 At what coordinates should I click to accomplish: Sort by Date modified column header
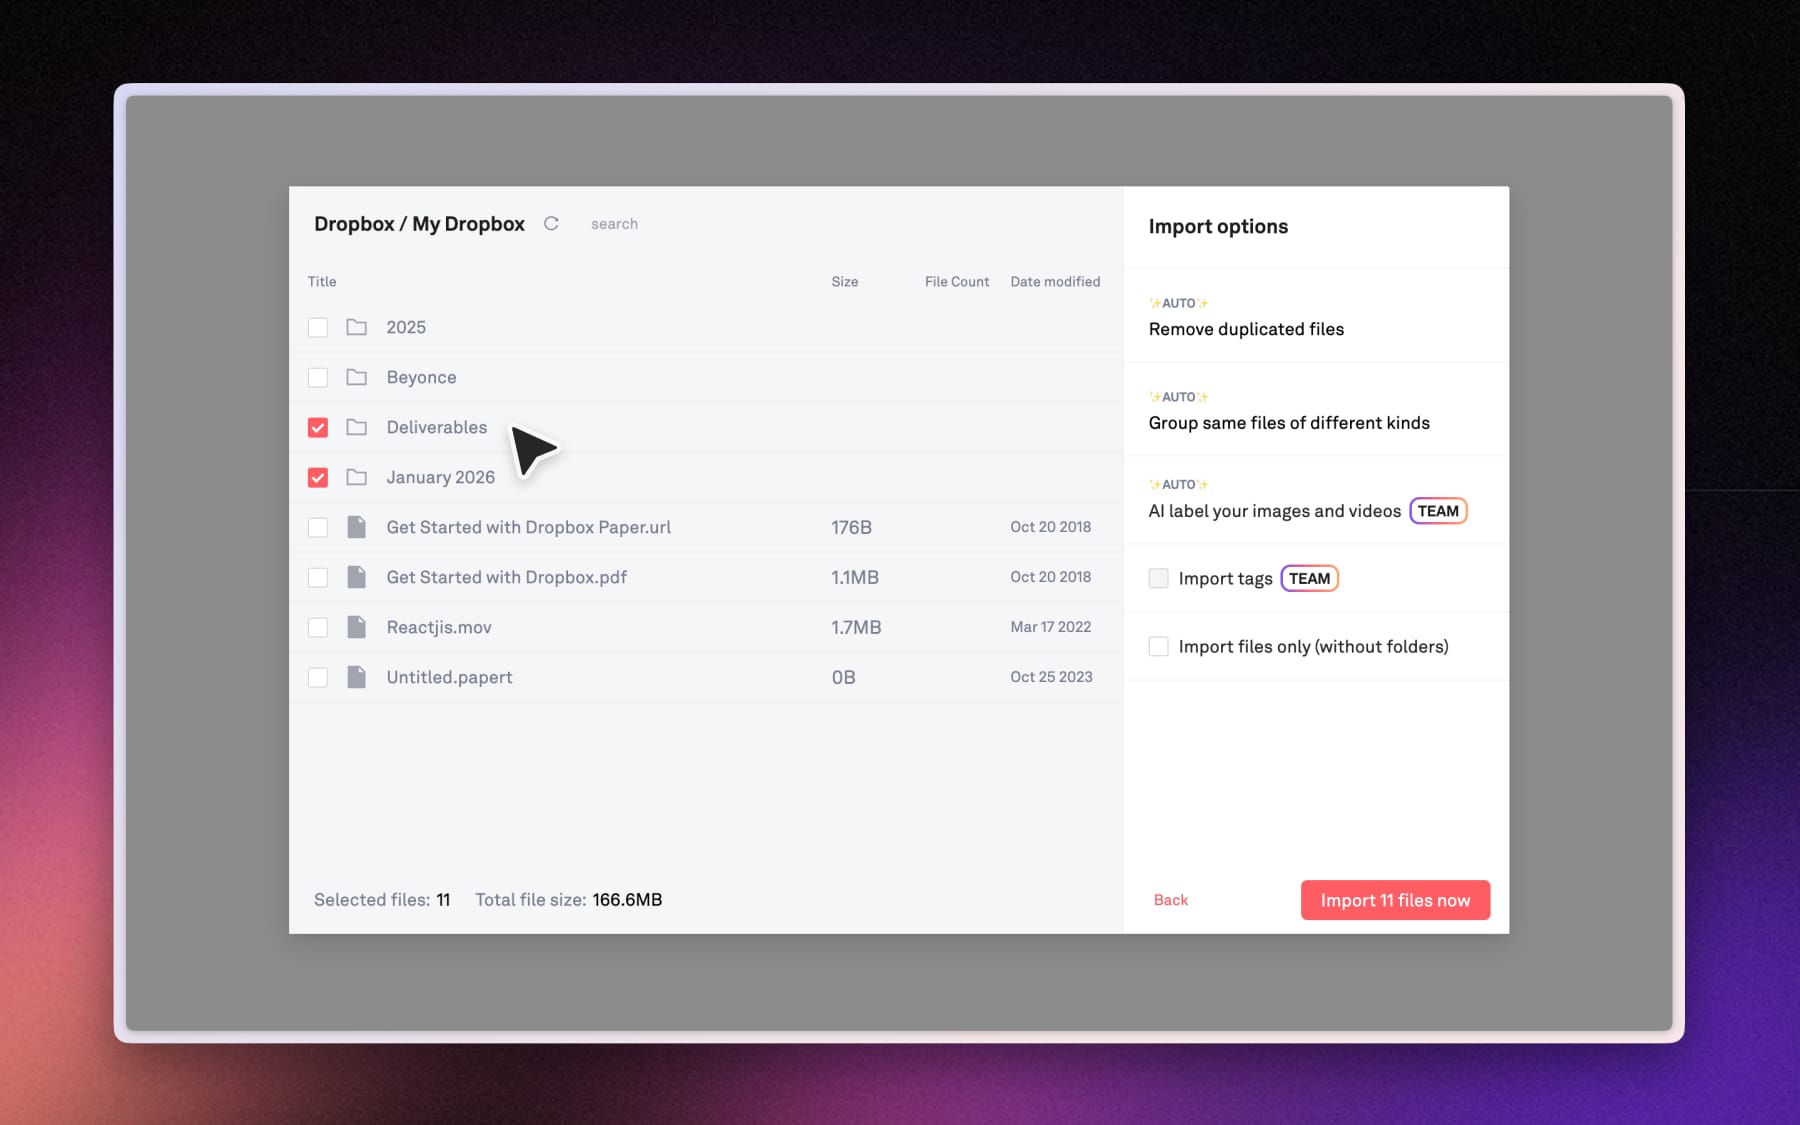tap(1054, 282)
